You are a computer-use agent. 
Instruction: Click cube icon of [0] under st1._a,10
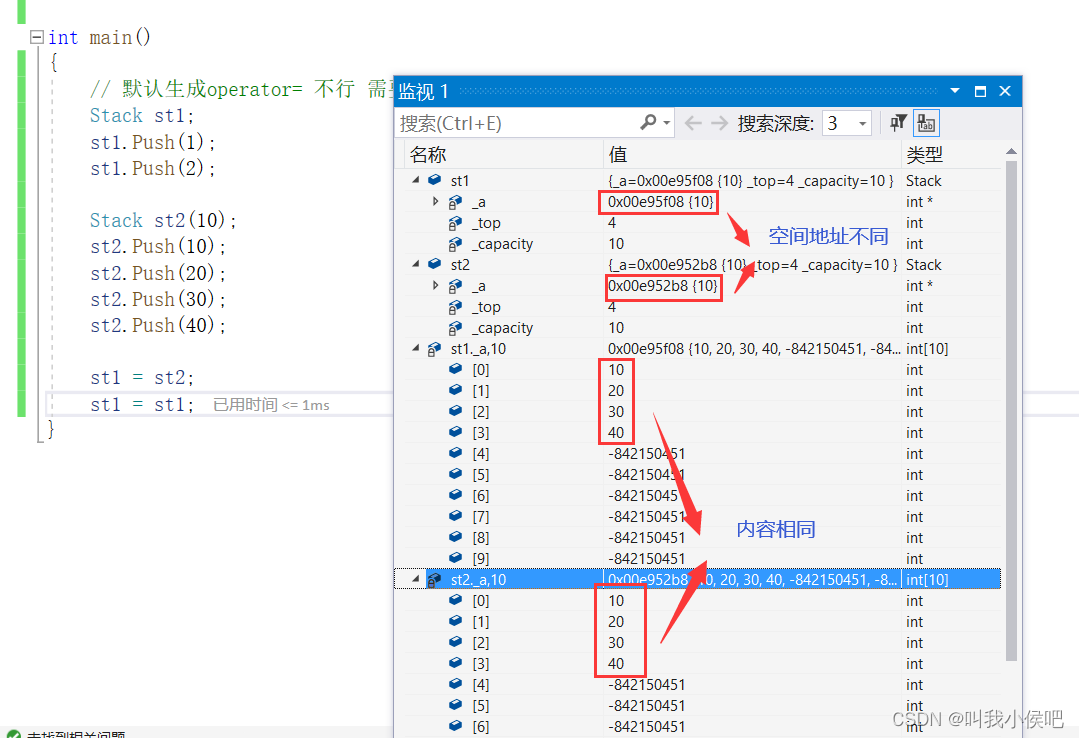[456, 369]
